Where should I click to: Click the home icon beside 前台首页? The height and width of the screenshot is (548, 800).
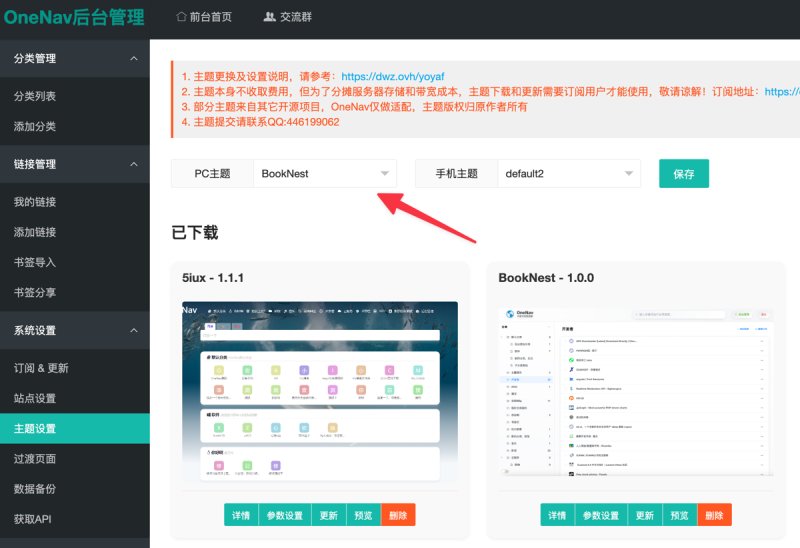point(181,17)
